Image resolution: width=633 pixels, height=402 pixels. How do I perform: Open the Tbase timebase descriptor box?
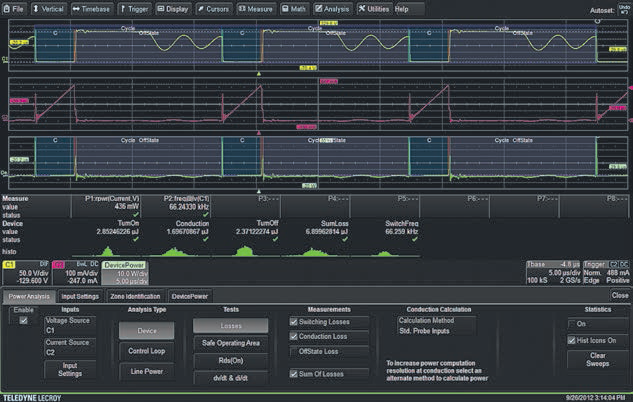[x=553, y=272]
